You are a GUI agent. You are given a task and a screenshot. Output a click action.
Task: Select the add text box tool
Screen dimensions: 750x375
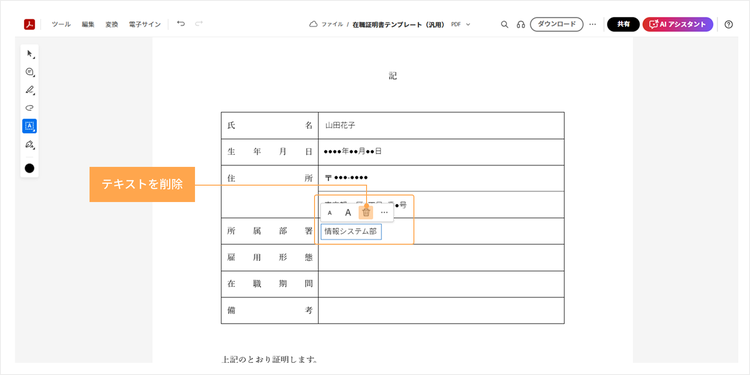click(29, 126)
